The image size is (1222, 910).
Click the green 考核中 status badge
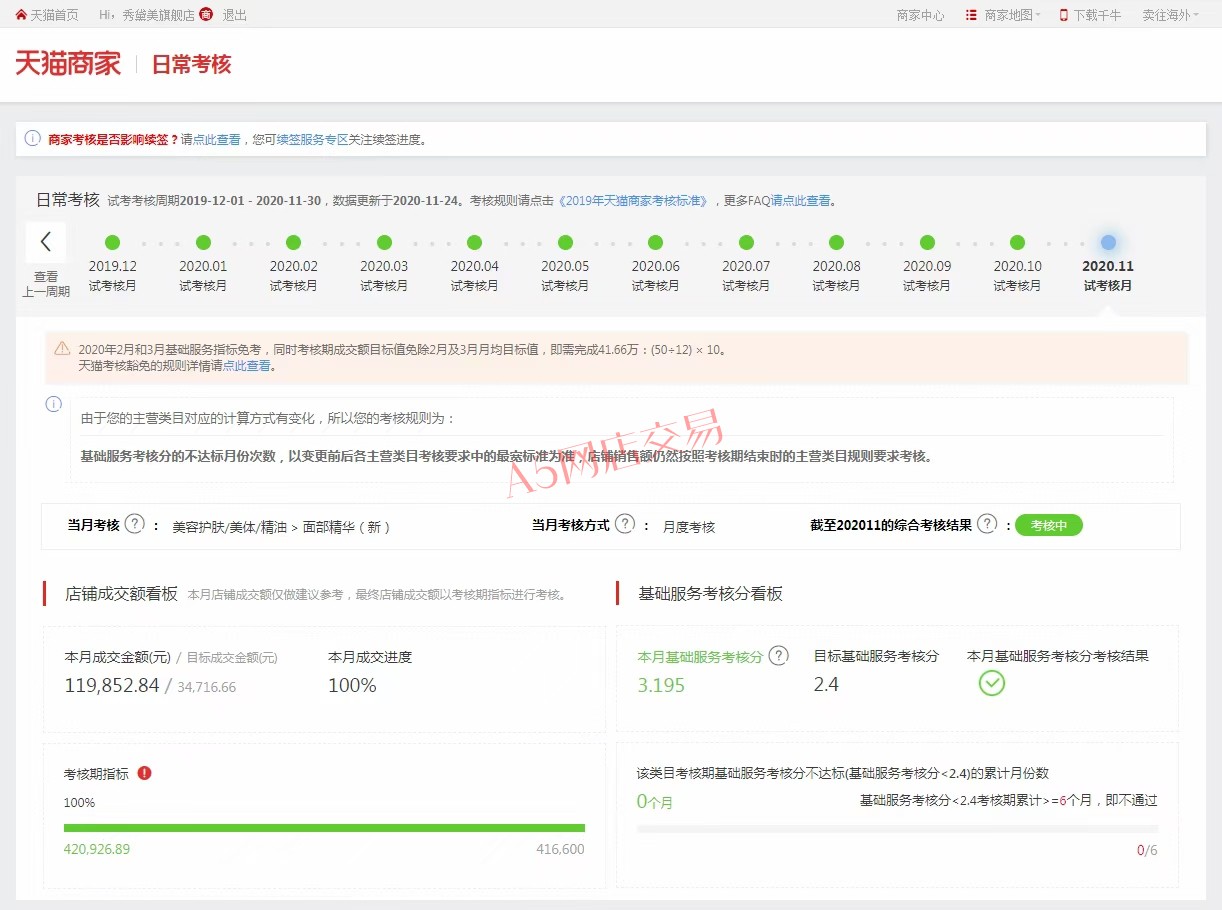click(1049, 526)
